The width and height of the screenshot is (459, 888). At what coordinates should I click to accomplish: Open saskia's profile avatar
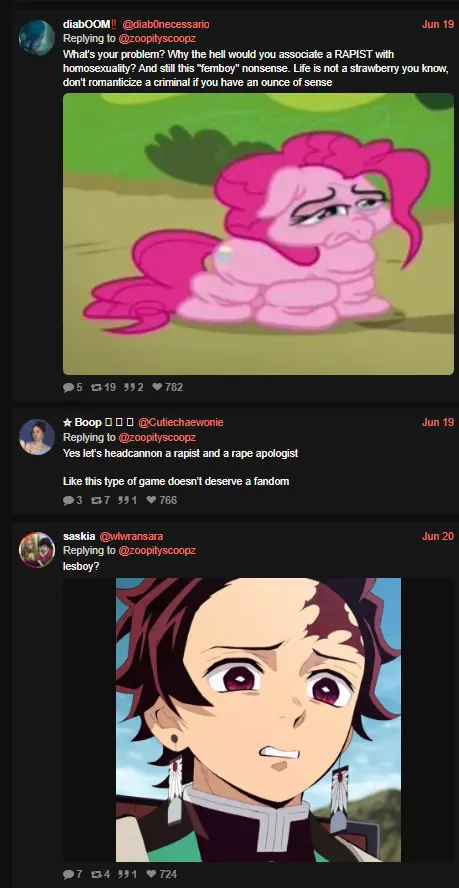pos(37,550)
